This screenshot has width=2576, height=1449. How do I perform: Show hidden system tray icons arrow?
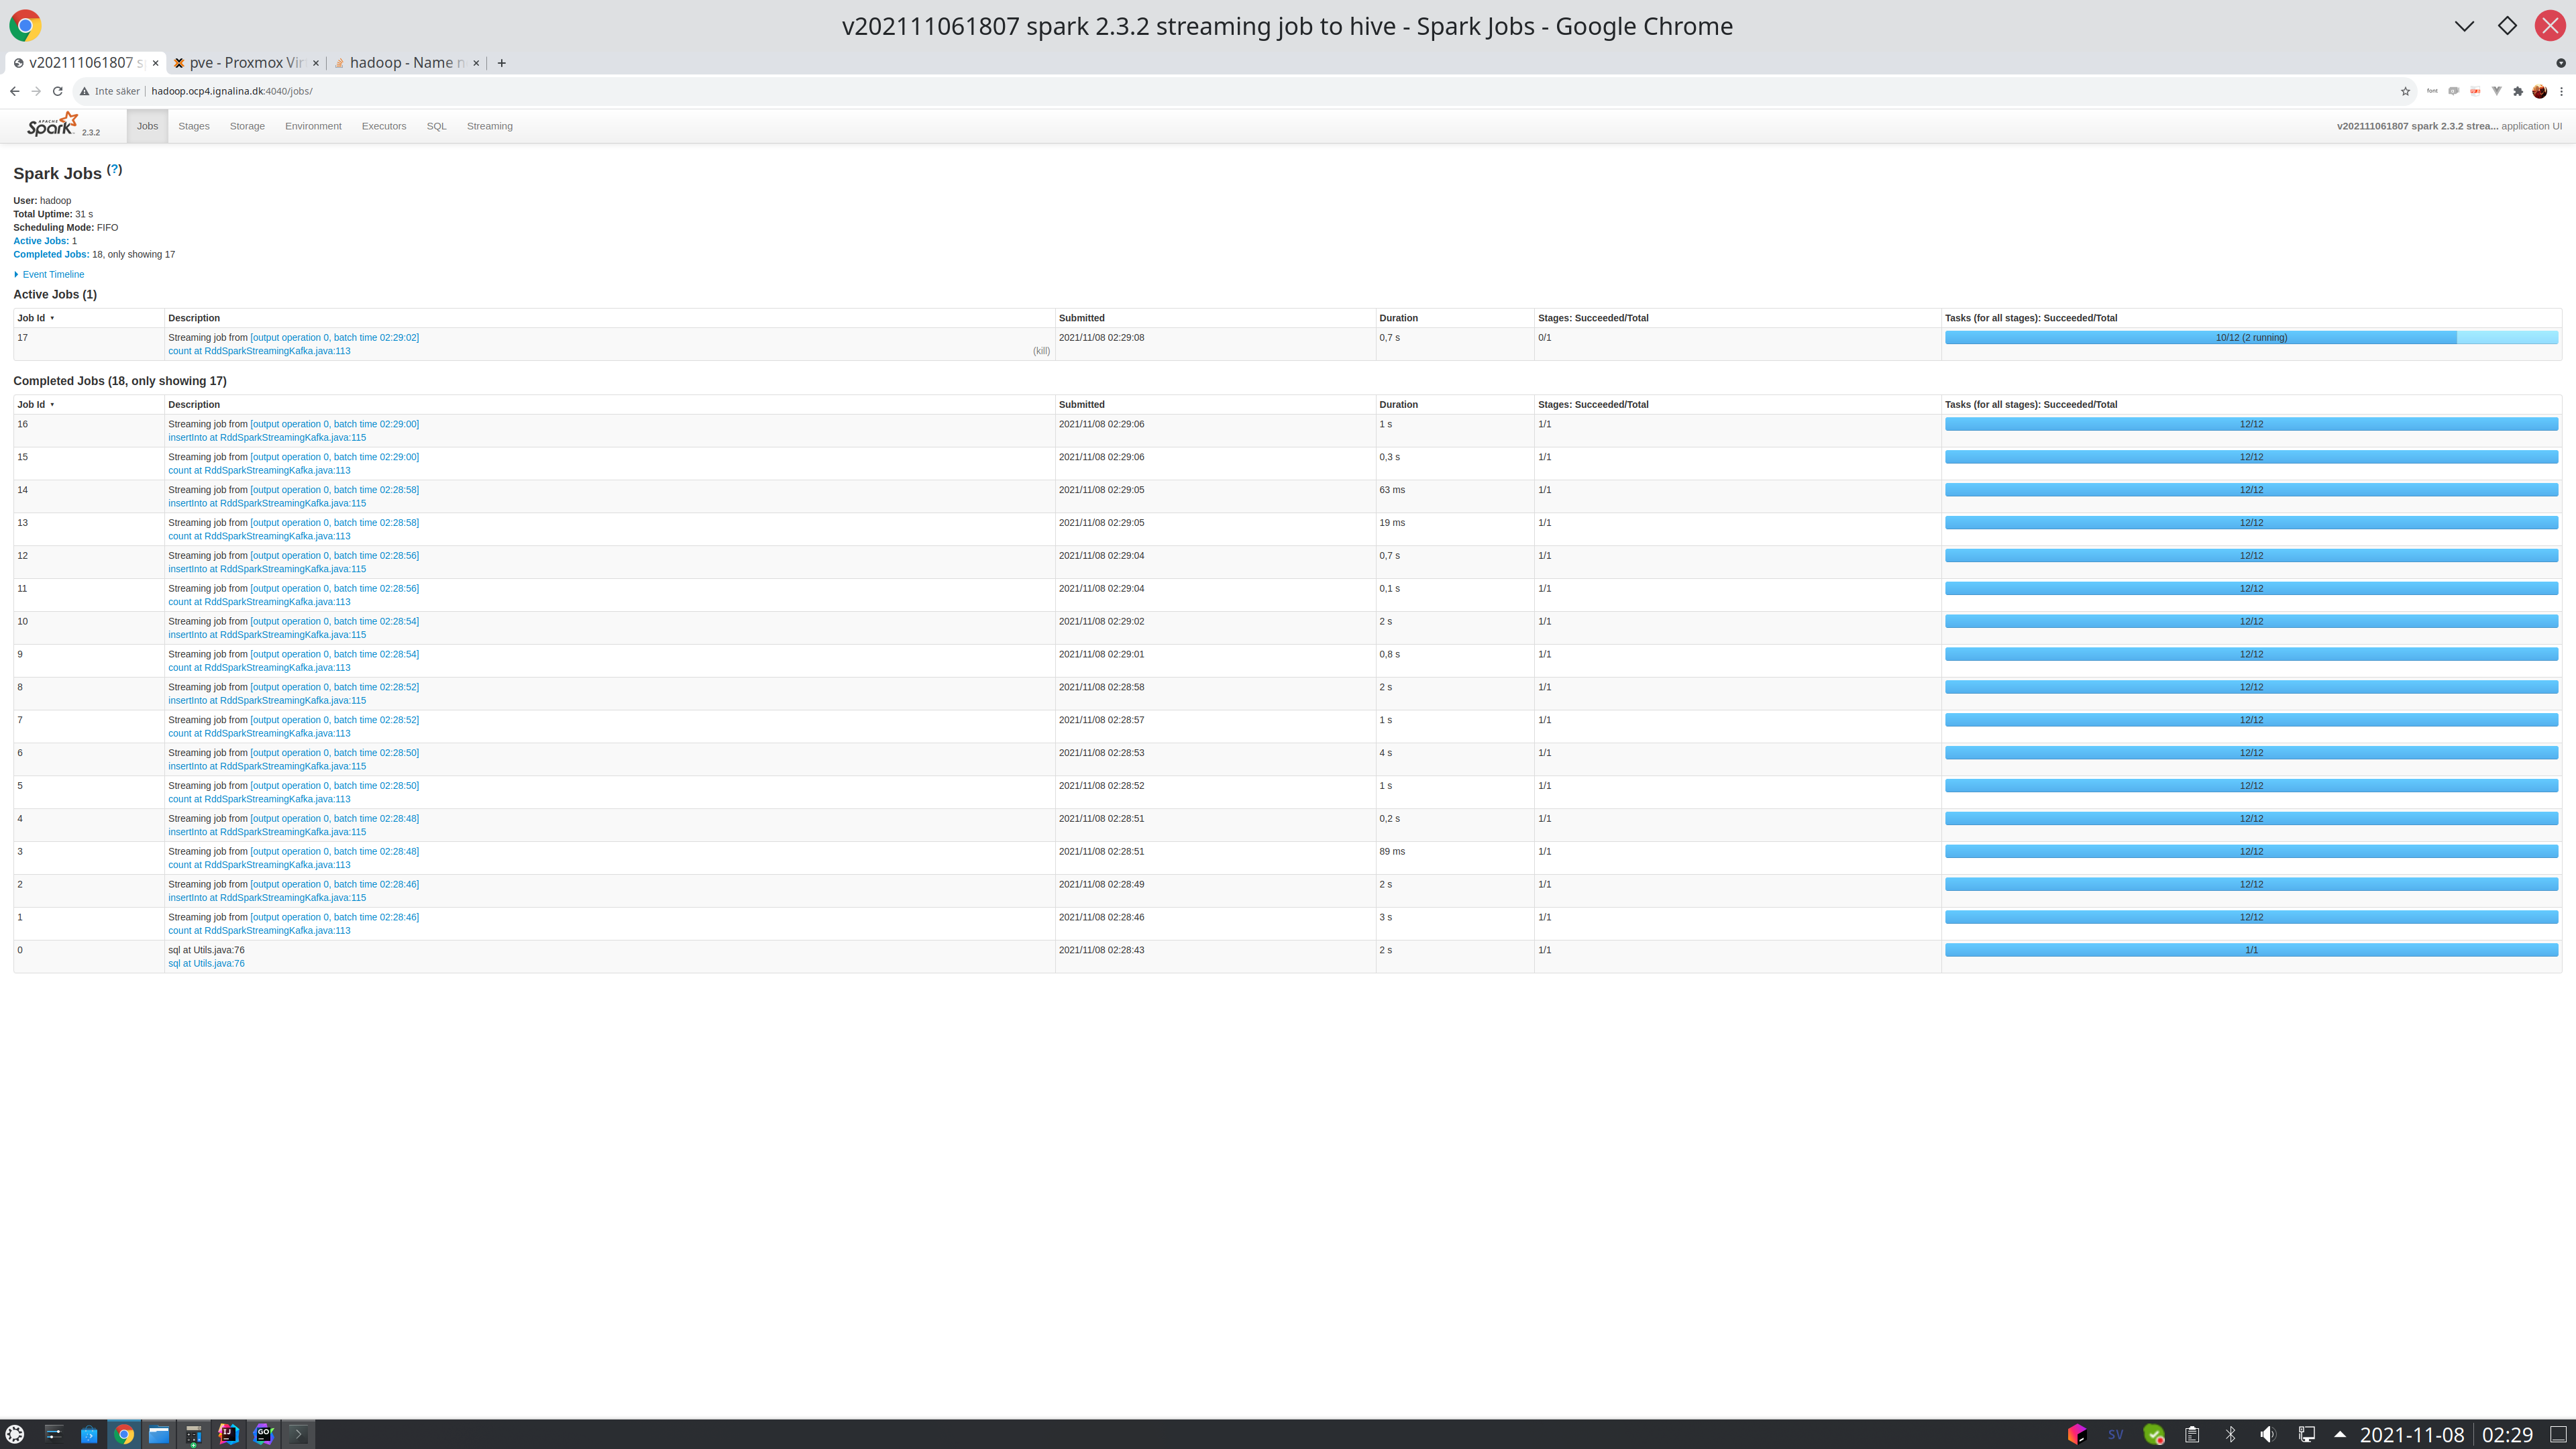[2339, 1434]
